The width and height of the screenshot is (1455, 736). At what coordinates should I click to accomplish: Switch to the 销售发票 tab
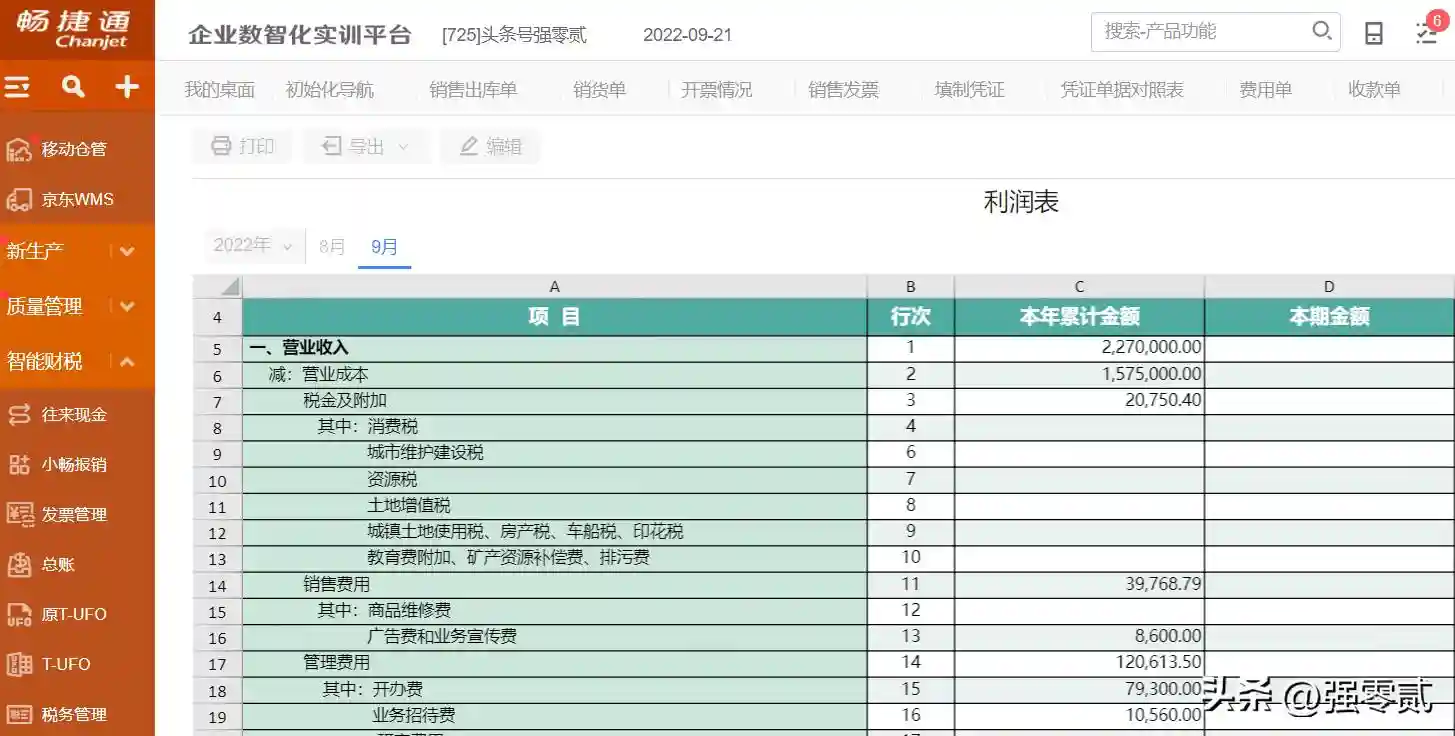click(843, 90)
